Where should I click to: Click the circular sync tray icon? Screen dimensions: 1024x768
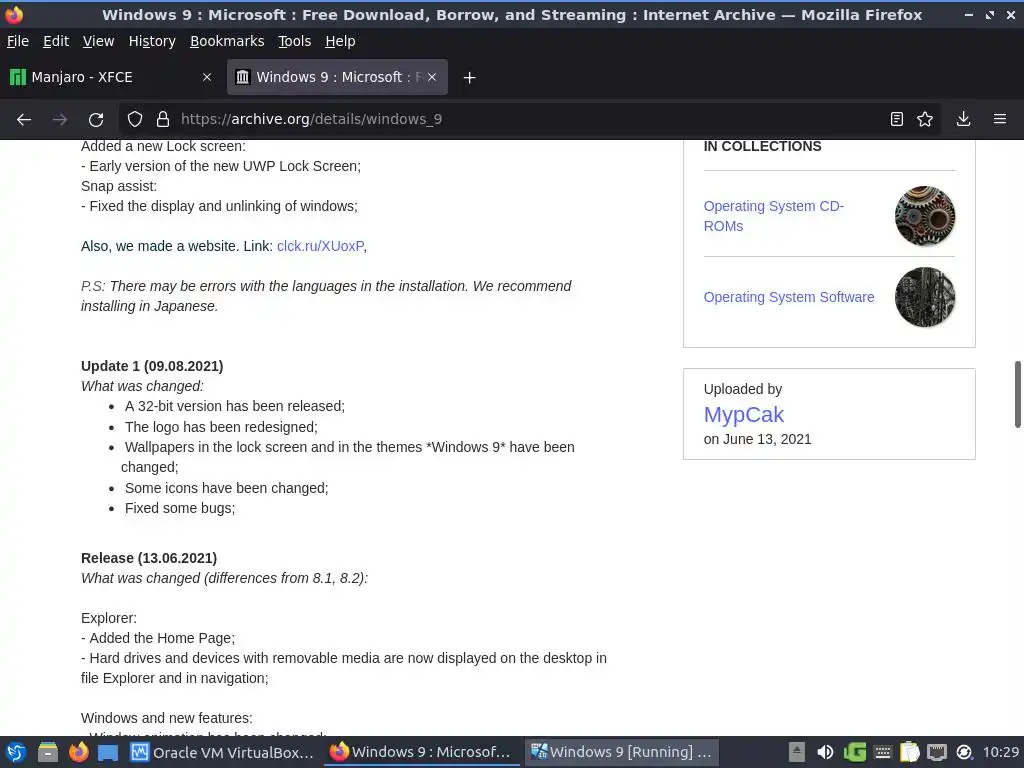pyautogui.click(x=964, y=752)
